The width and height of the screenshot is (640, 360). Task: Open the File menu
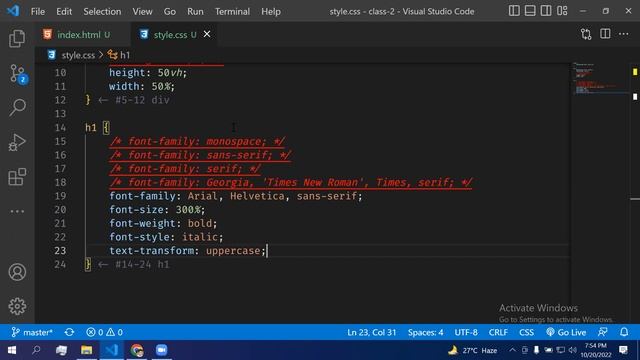coord(38,11)
